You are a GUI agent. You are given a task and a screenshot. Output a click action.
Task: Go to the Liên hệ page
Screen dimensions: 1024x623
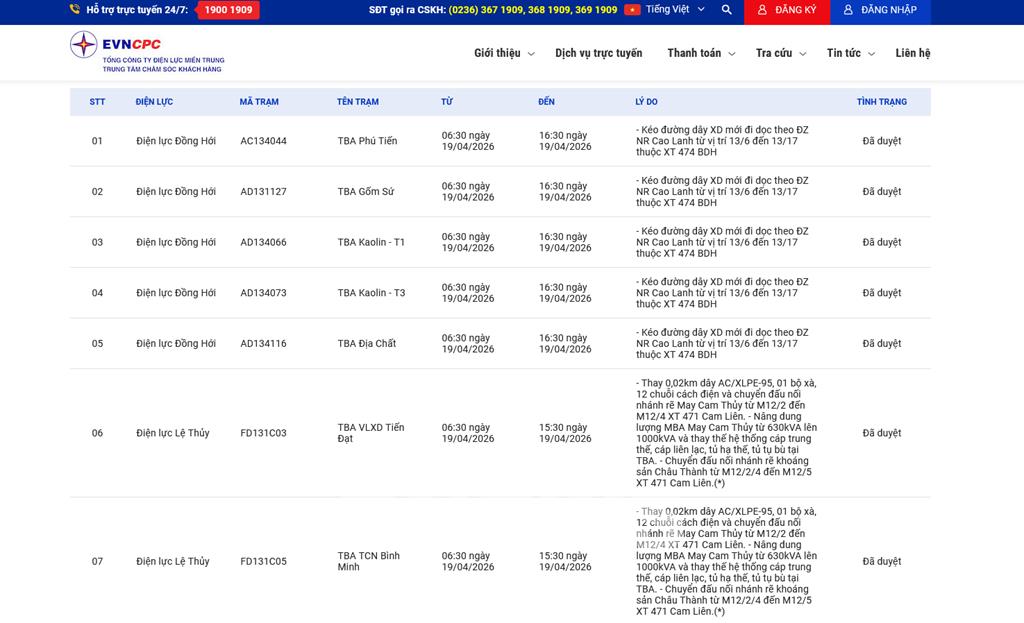[x=912, y=53]
